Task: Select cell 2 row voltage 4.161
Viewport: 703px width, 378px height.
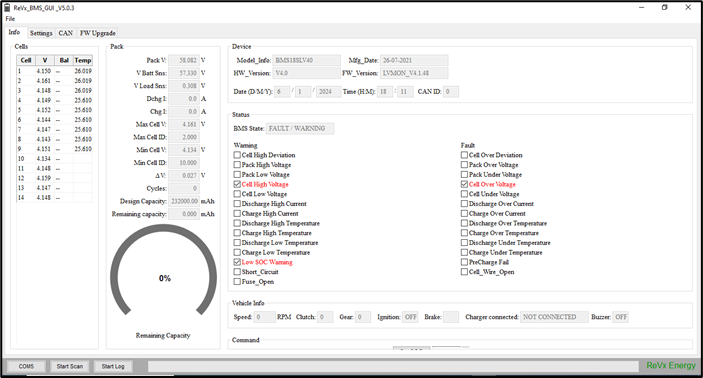Action: pos(43,81)
